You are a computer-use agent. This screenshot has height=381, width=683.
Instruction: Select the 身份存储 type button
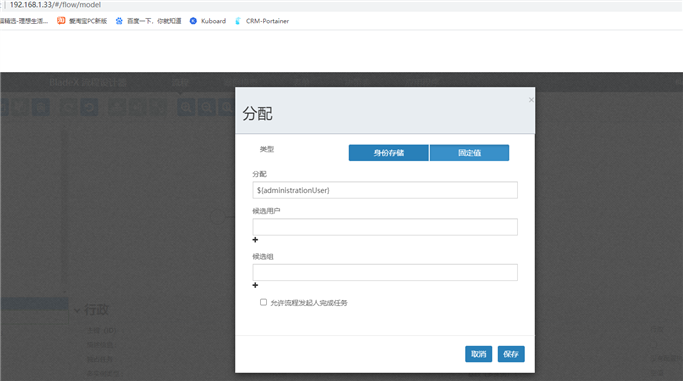389,153
